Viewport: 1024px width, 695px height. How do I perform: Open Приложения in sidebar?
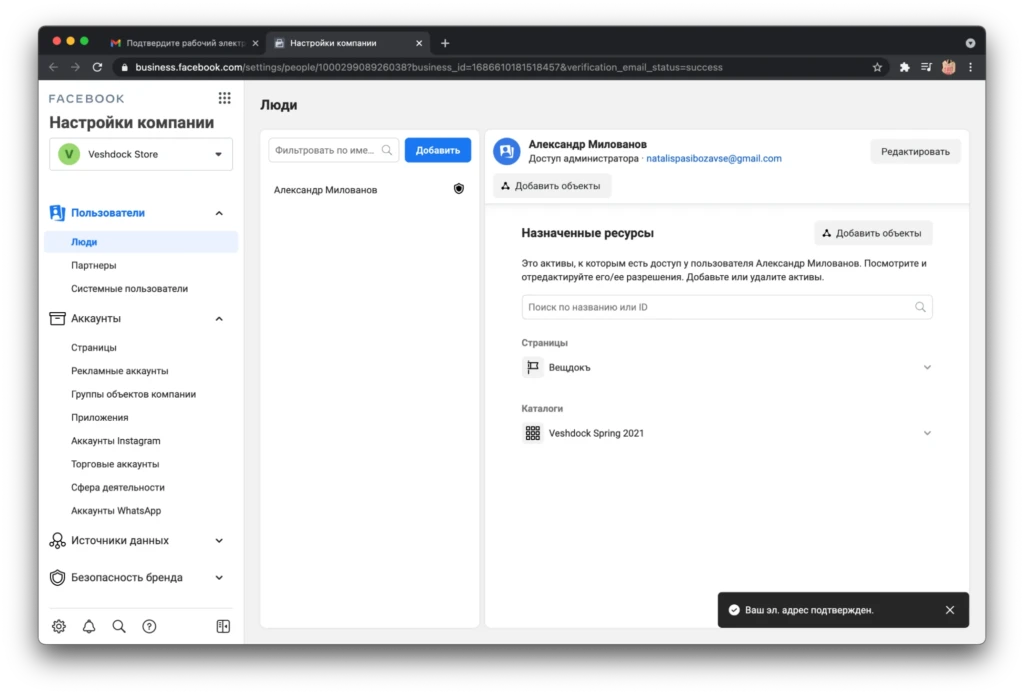click(x=99, y=417)
